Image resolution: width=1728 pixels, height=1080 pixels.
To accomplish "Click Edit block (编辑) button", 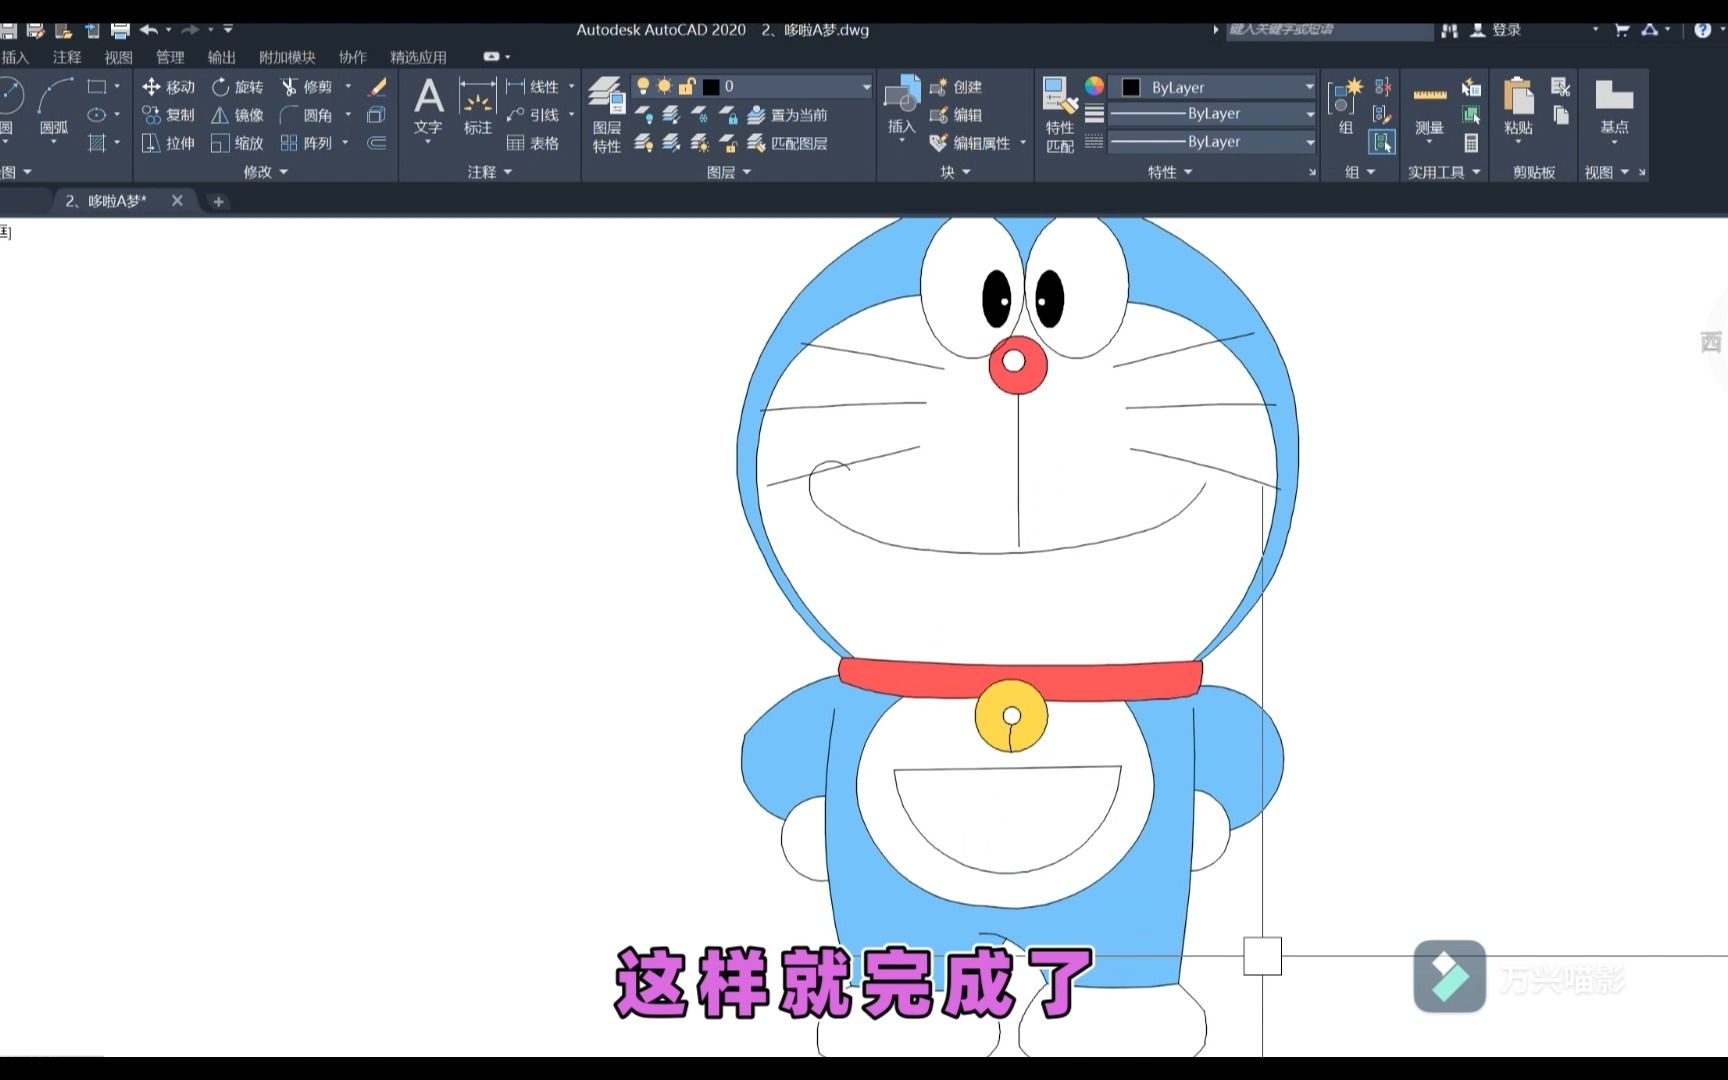I will (x=956, y=115).
